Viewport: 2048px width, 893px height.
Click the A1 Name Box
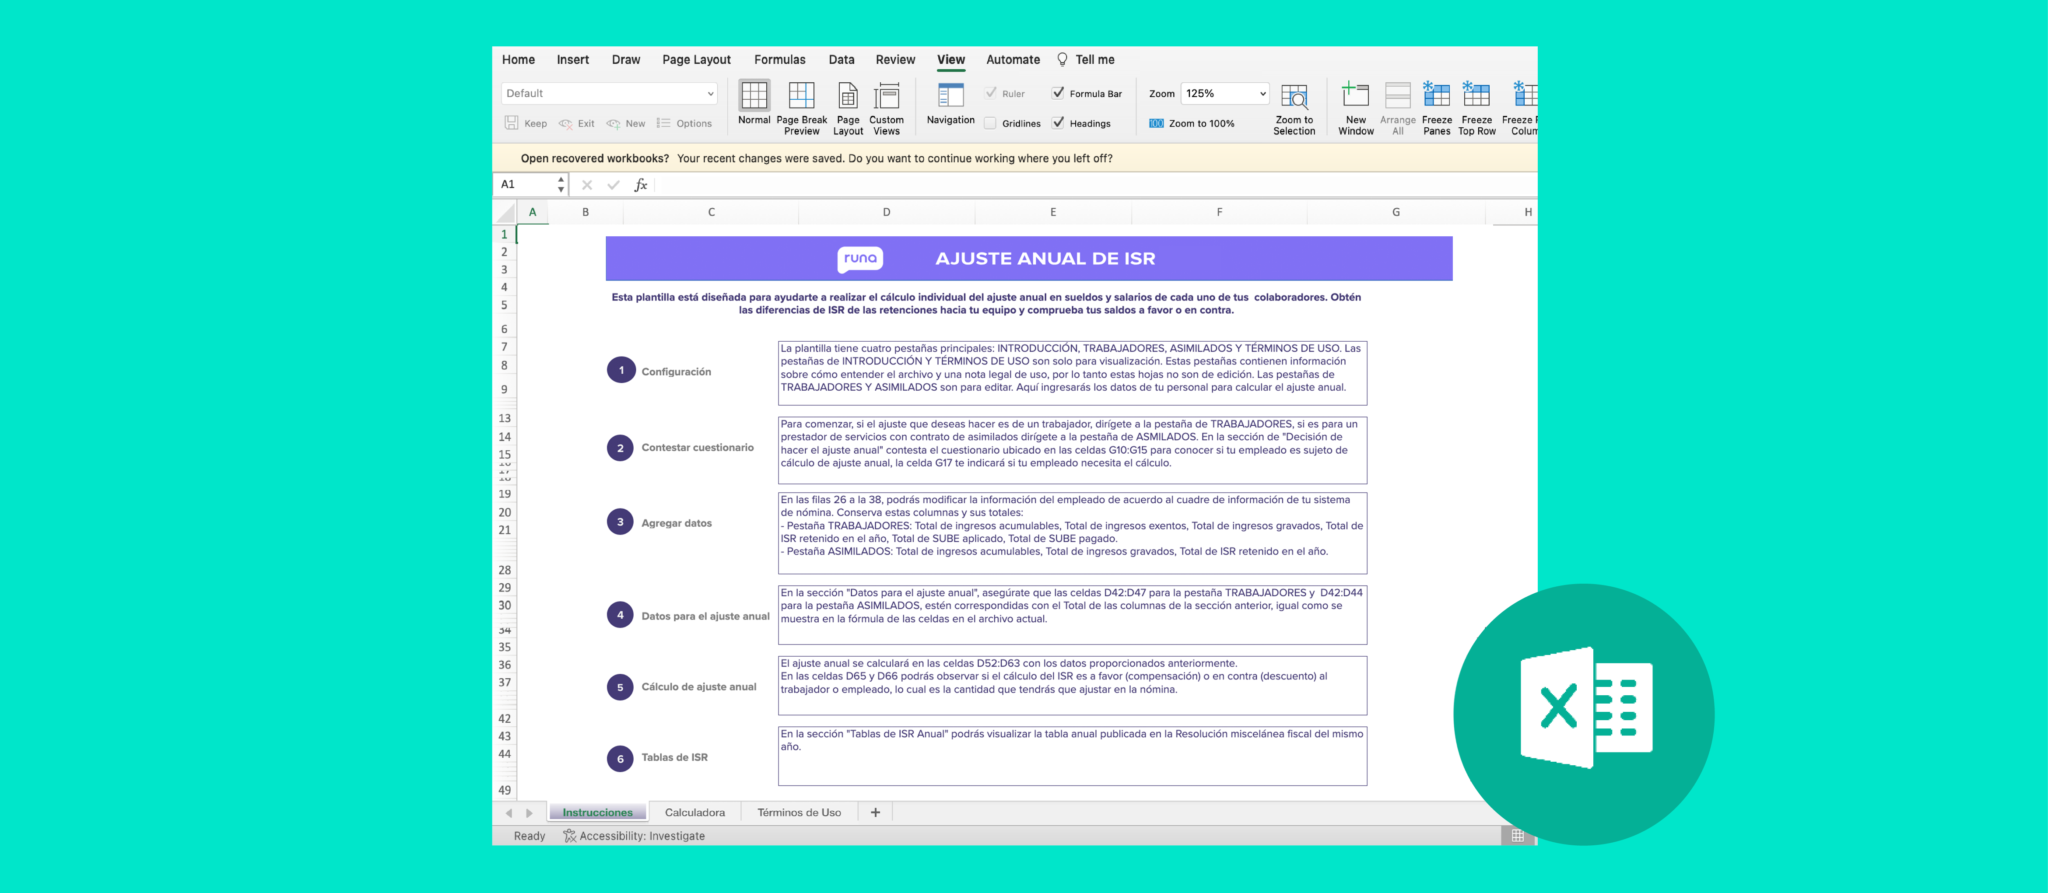pyautogui.click(x=526, y=185)
